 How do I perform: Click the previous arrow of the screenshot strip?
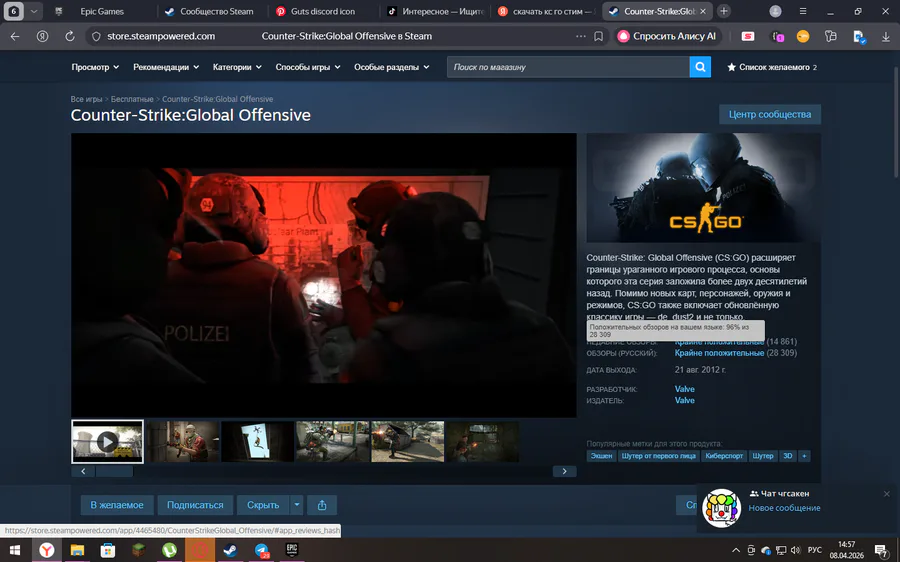coord(83,471)
